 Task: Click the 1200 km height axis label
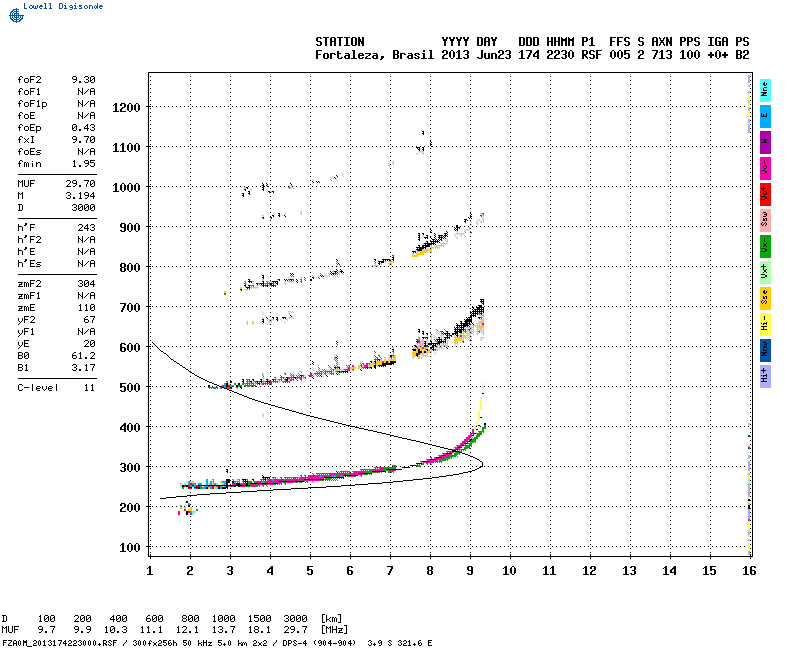pos(126,108)
